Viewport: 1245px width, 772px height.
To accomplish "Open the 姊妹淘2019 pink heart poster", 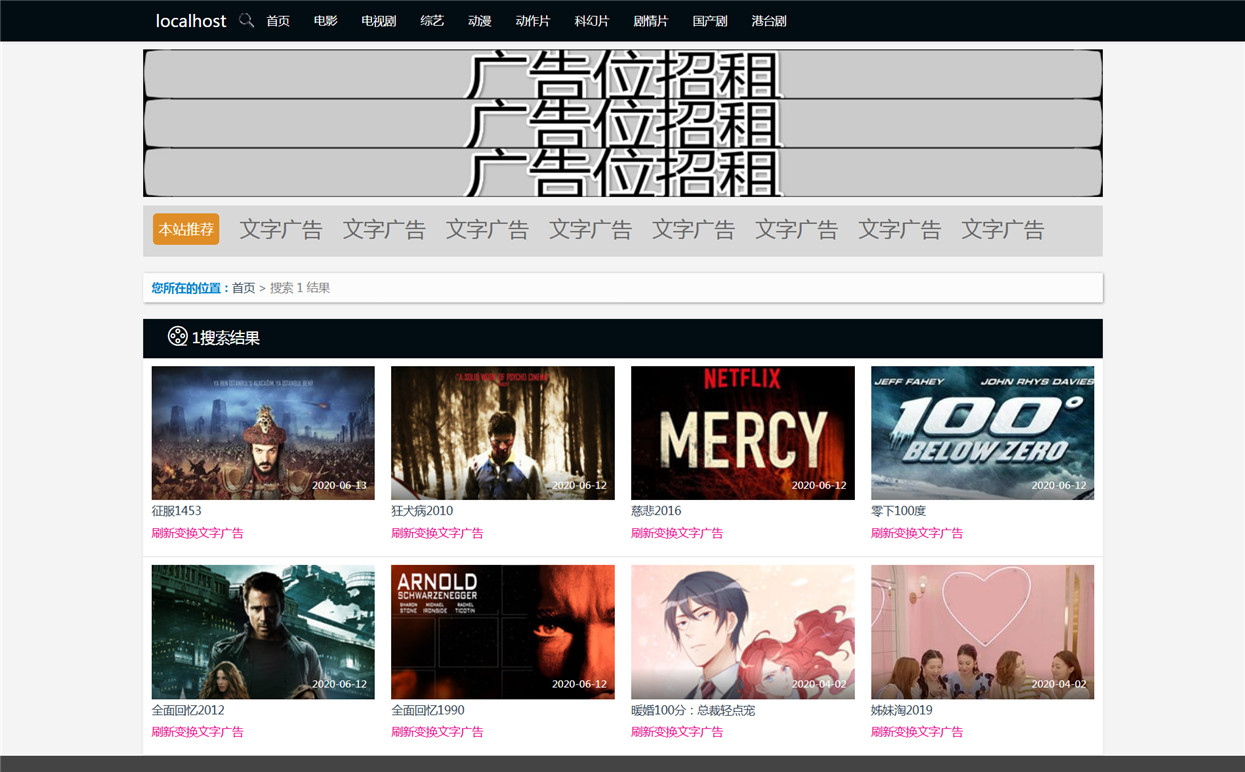I will [x=982, y=632].
